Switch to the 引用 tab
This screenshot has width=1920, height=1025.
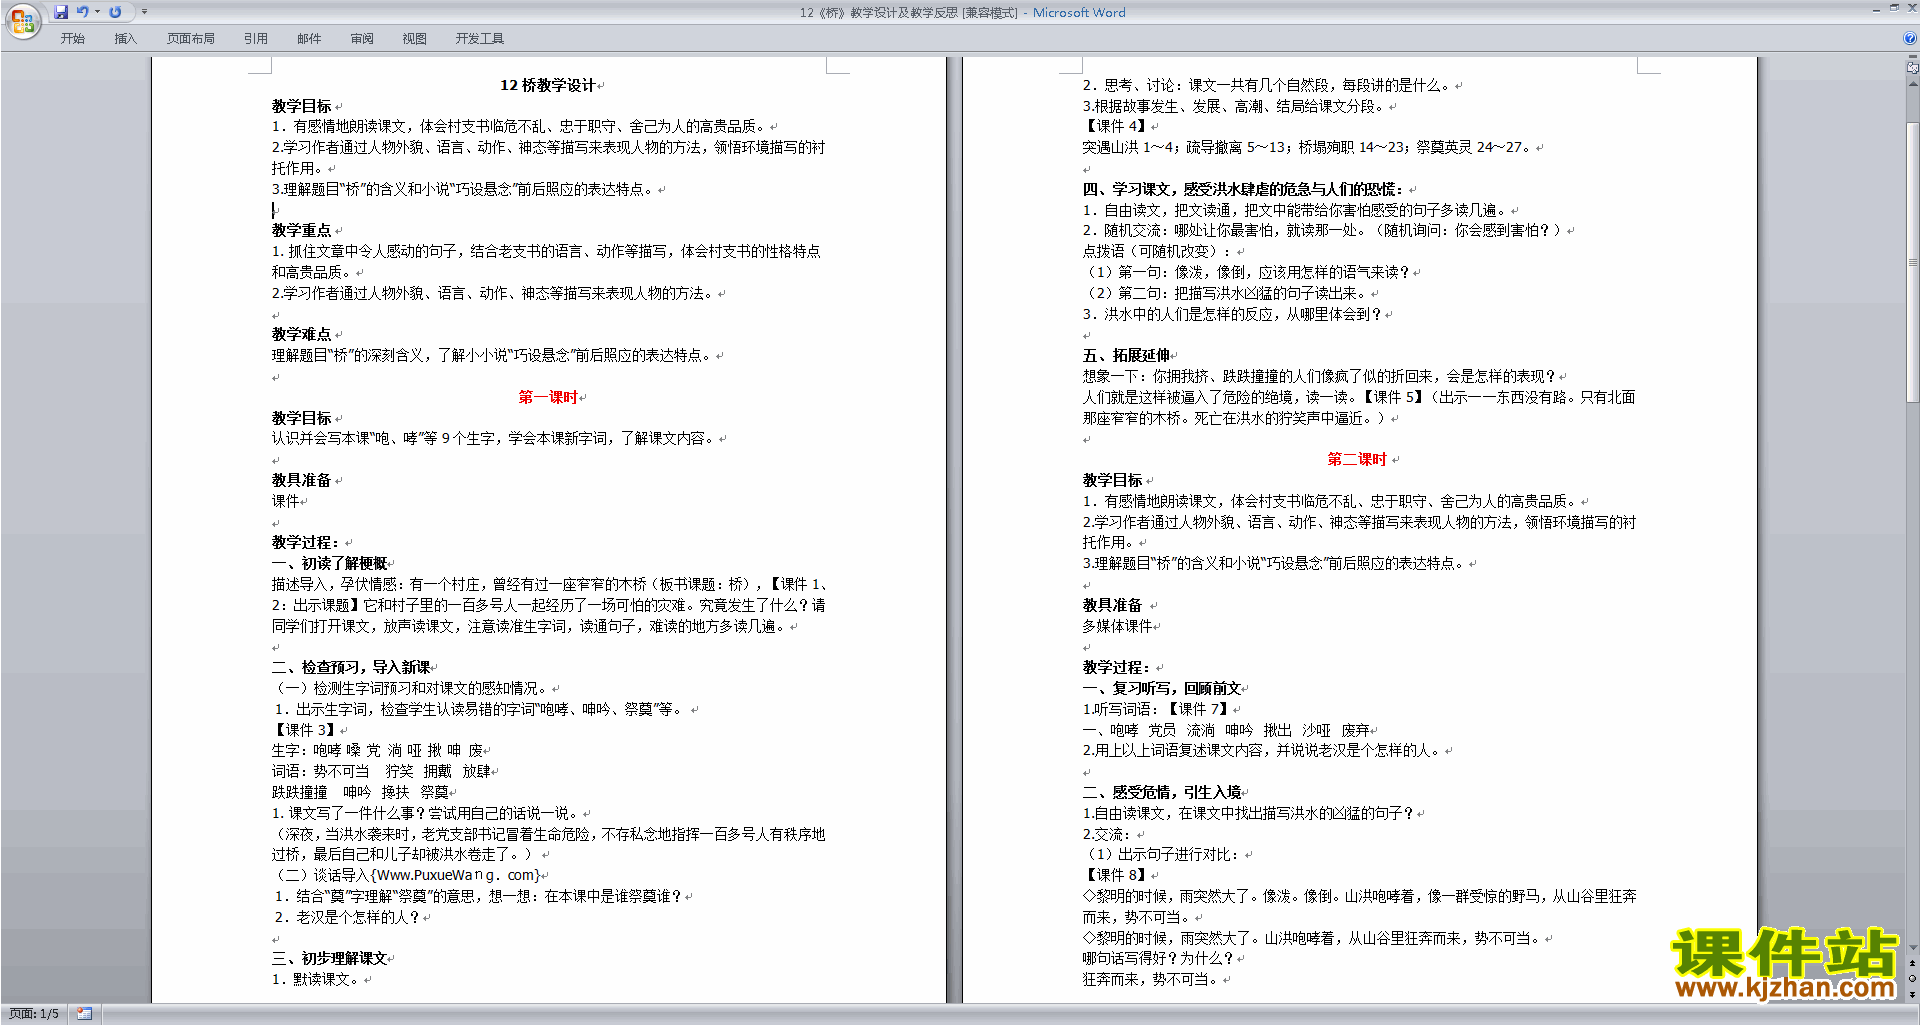click(256, 39)
